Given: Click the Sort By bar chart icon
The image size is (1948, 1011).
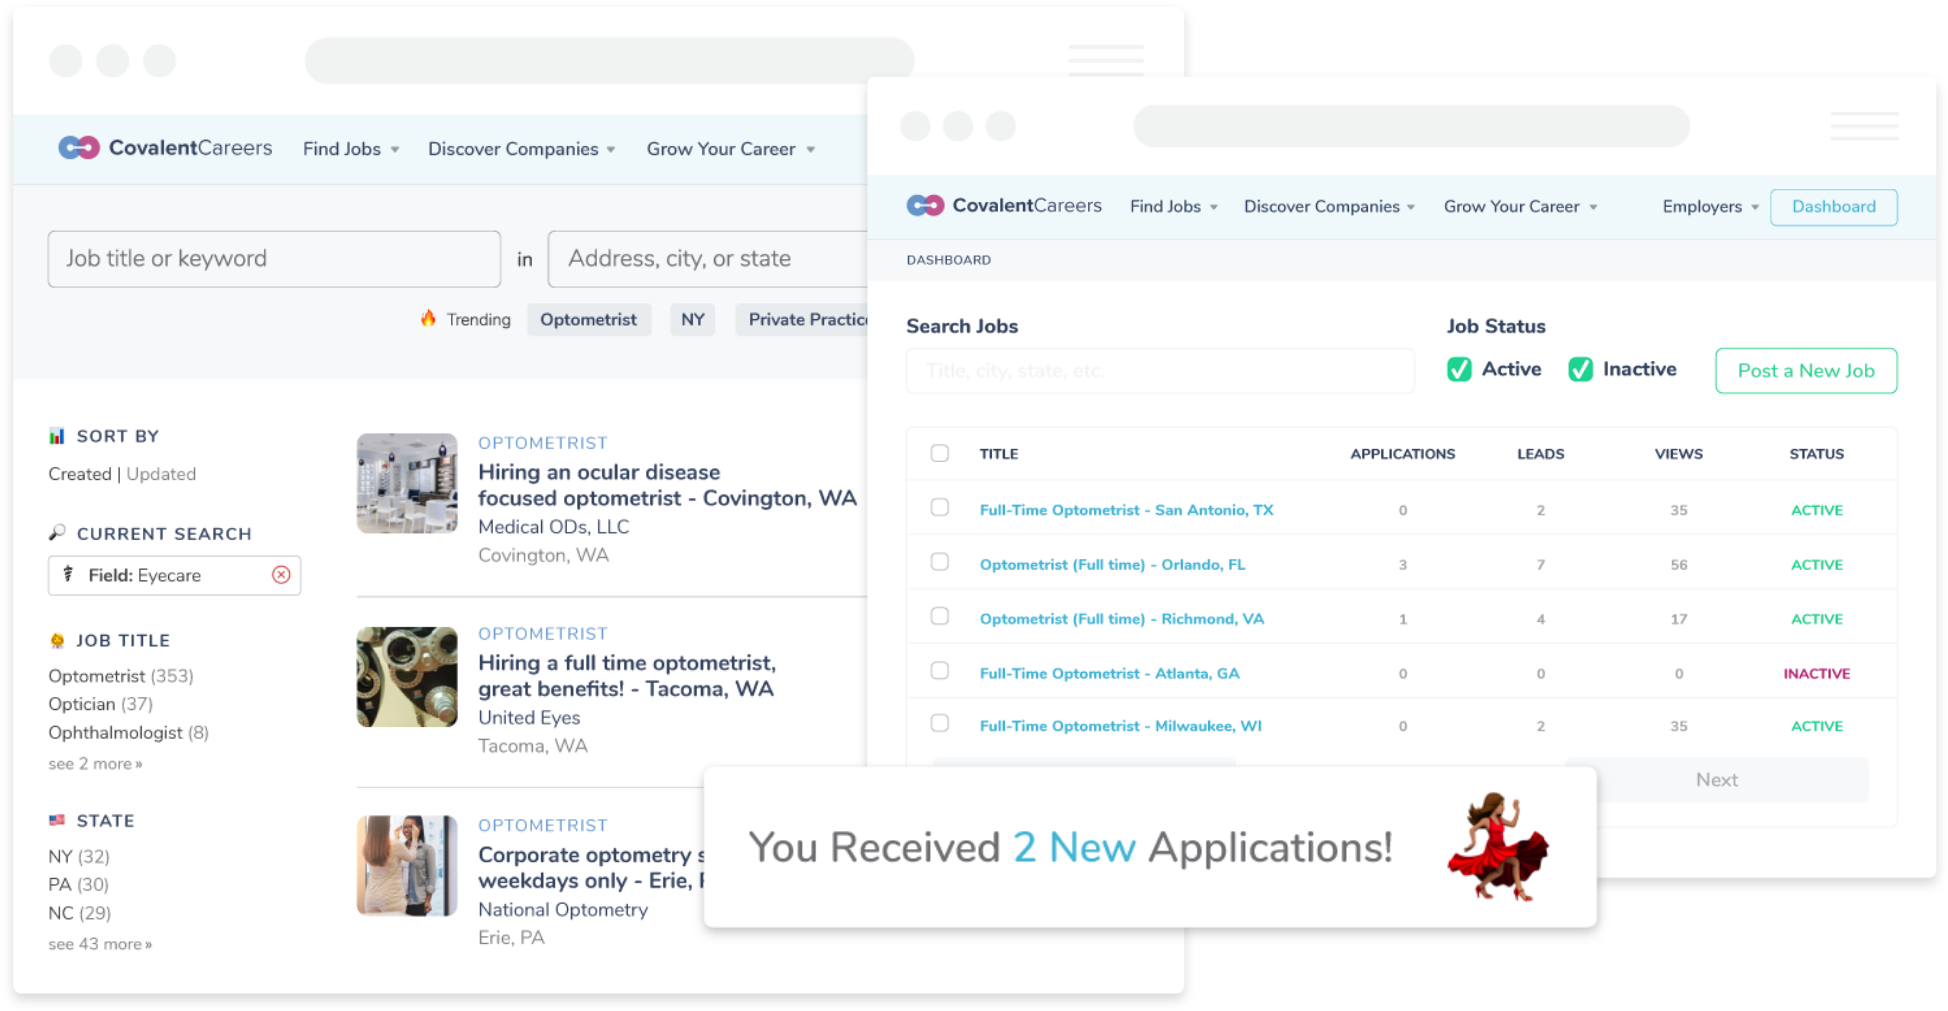Looking at the screenshot, I should pyautogui.click(x=57, y=436).
